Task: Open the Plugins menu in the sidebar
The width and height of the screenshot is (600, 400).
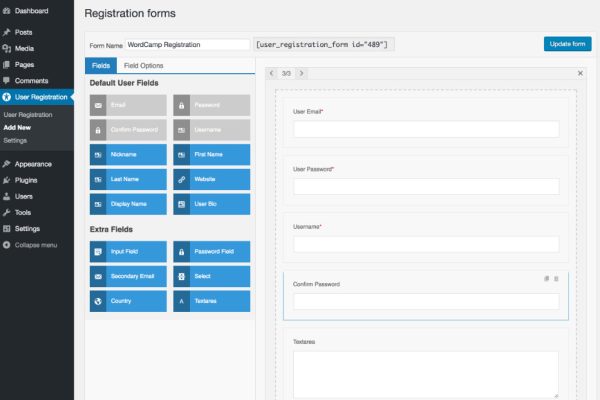Action: [x=27, y=180]
